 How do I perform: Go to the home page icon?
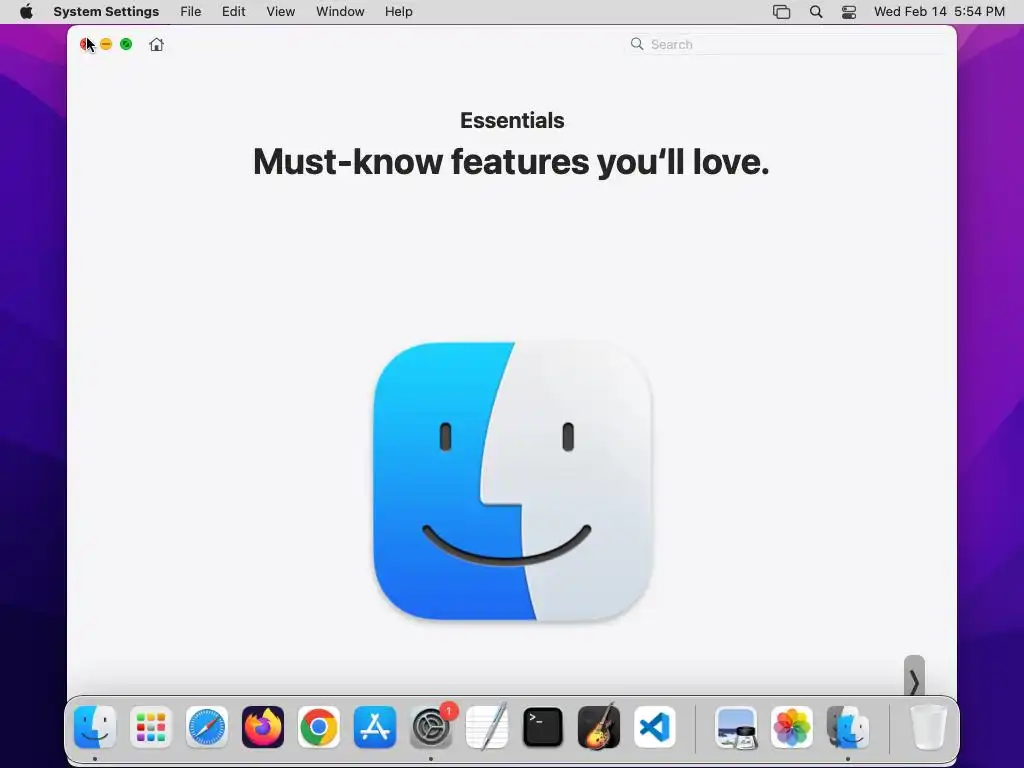coord(156,44)
